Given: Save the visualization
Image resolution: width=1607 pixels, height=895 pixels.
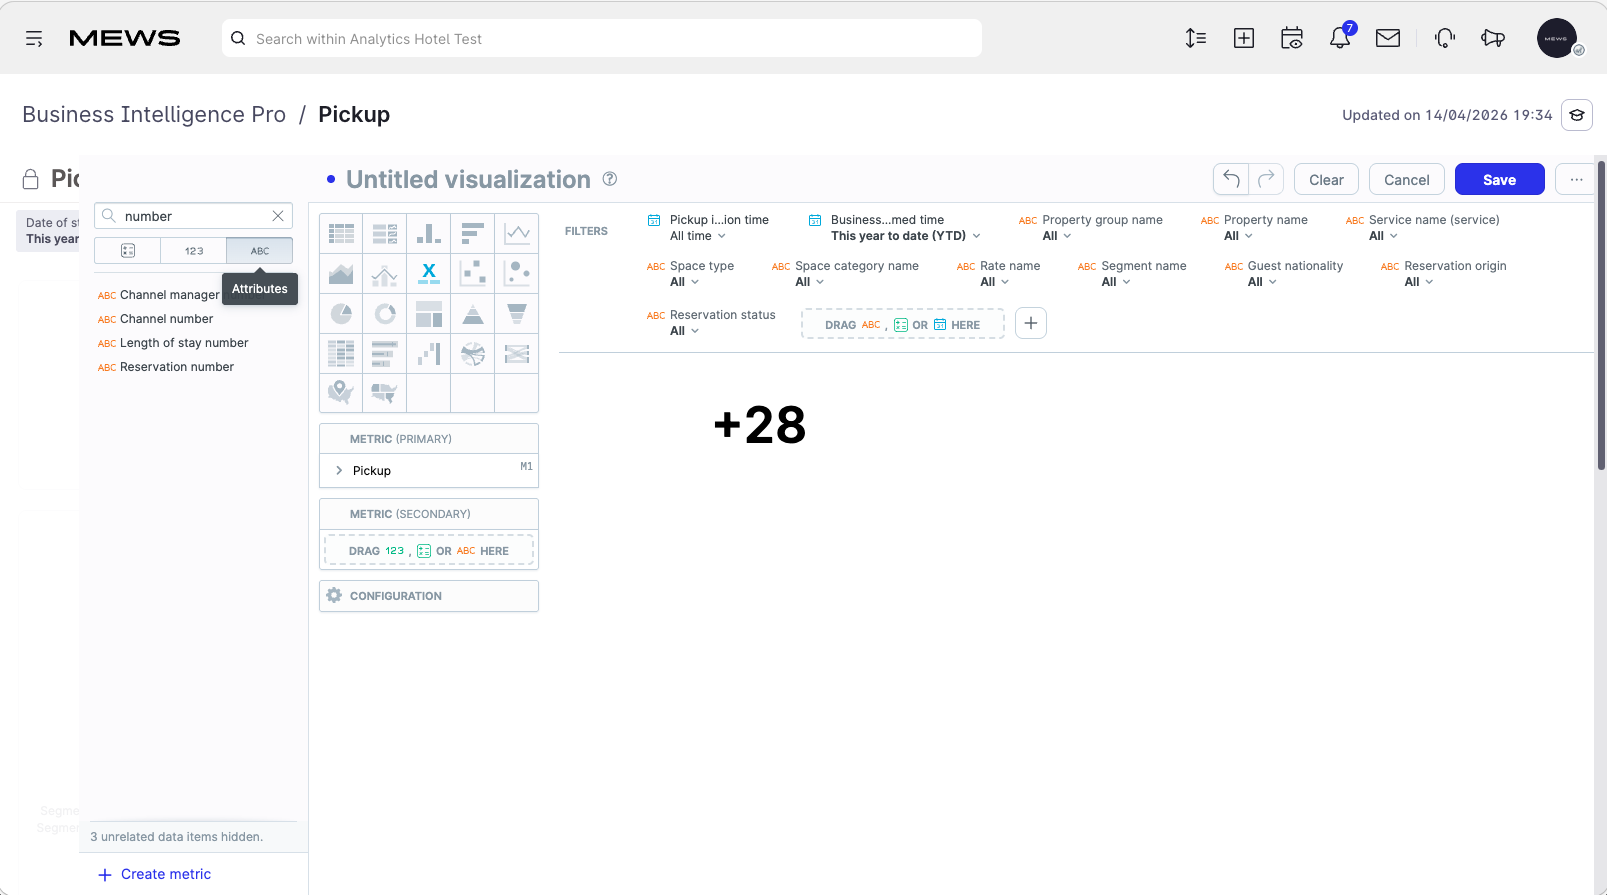Looking at the screenshot, I should pos(1499,179).
